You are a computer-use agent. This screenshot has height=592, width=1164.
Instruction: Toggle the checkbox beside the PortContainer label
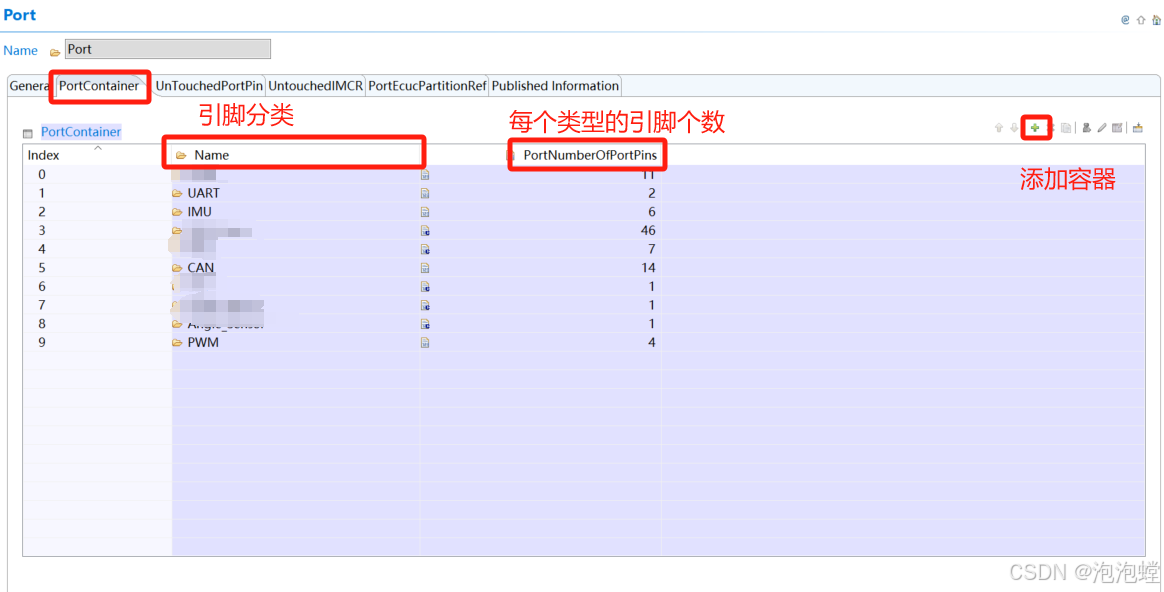tap(28, 131)
